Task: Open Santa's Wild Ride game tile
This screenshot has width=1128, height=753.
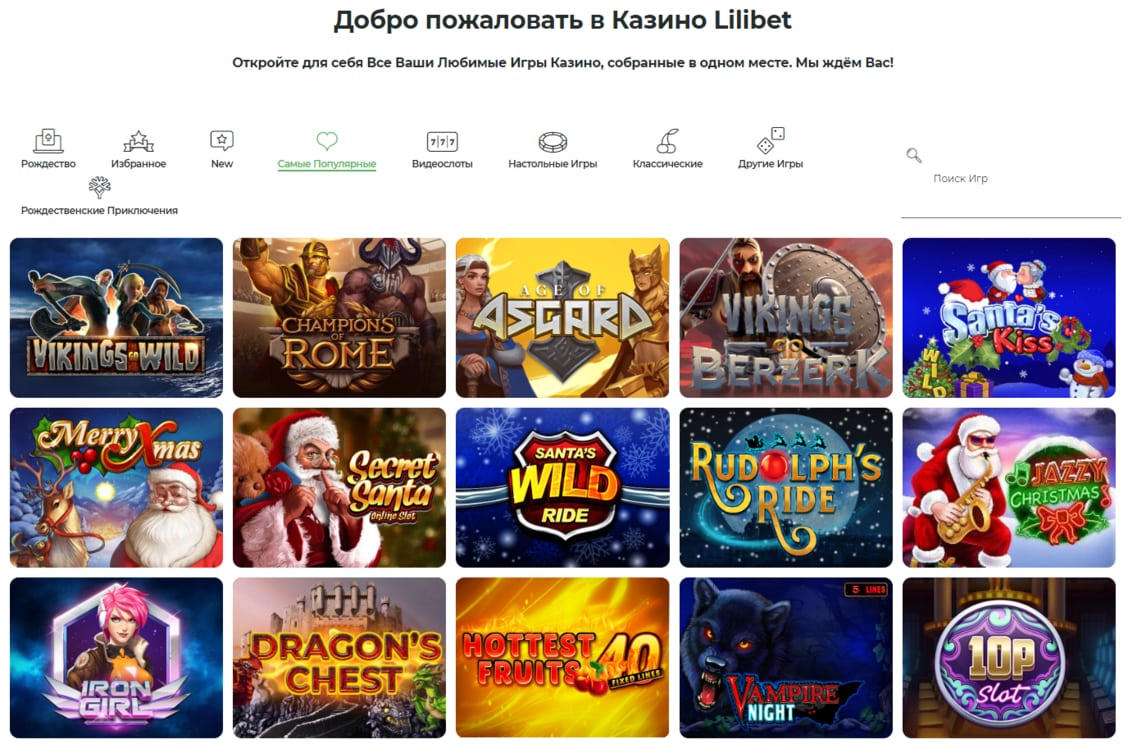Action: coord(563,488)
